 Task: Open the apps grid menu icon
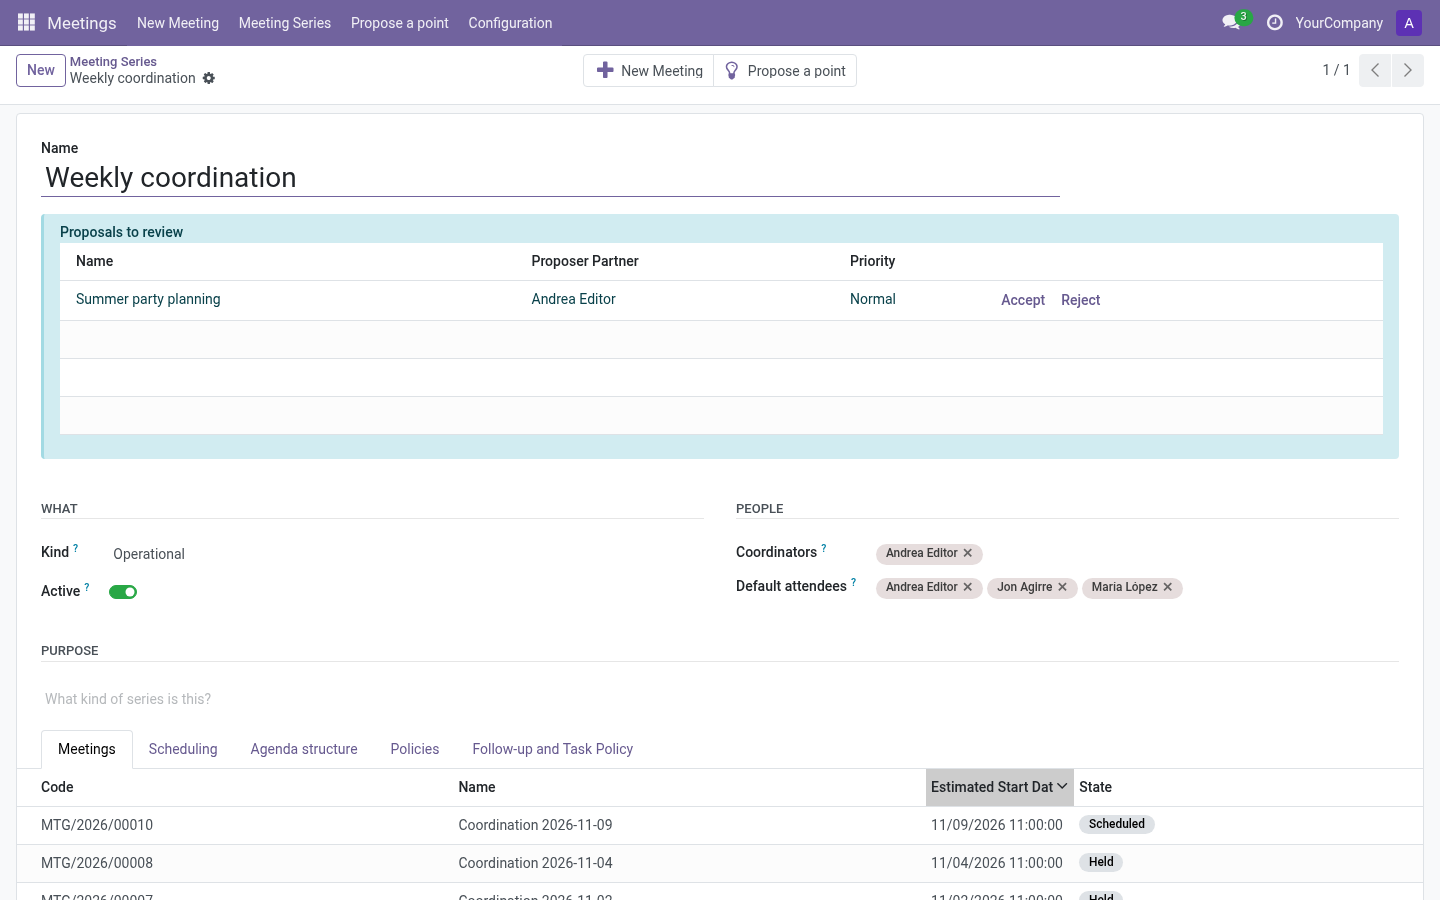click(27, 22)
